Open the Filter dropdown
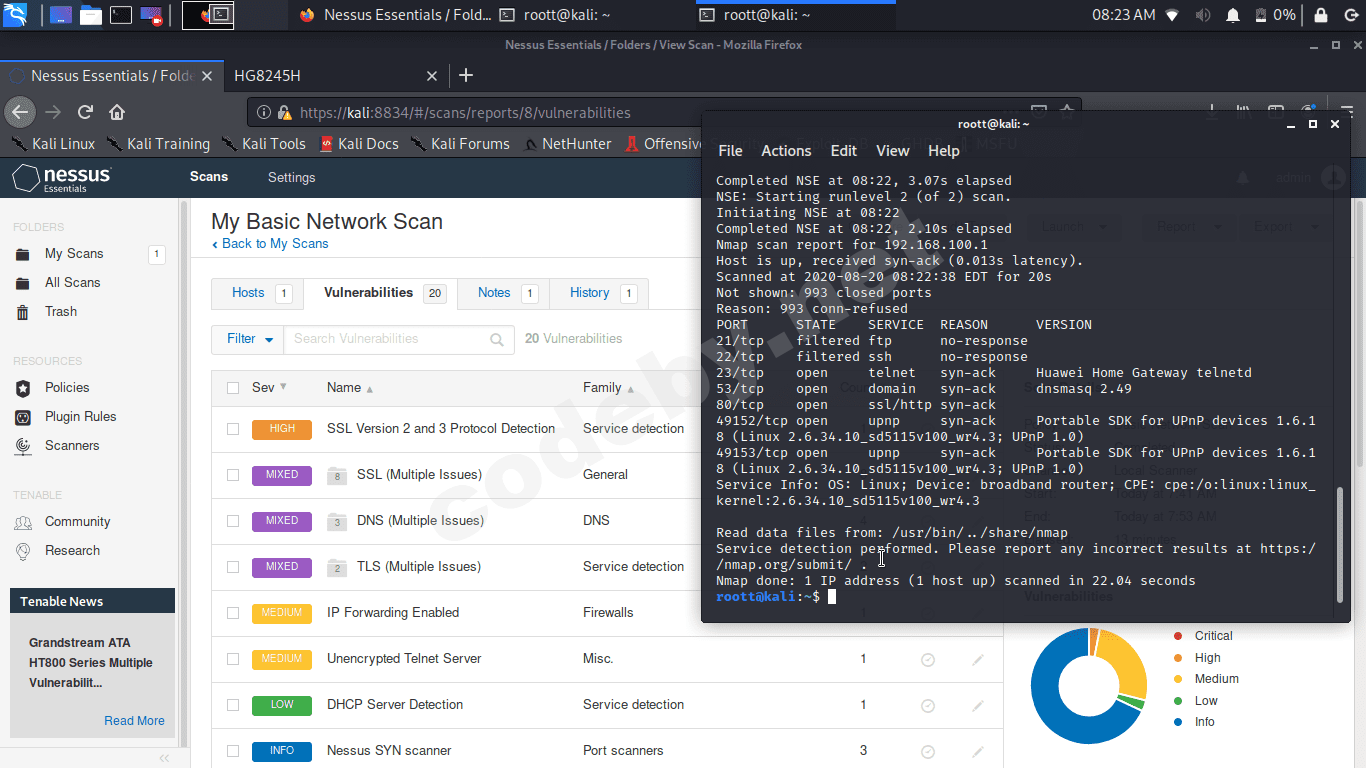This screenshot has height=768, width=1366. [x=248, y=339]
